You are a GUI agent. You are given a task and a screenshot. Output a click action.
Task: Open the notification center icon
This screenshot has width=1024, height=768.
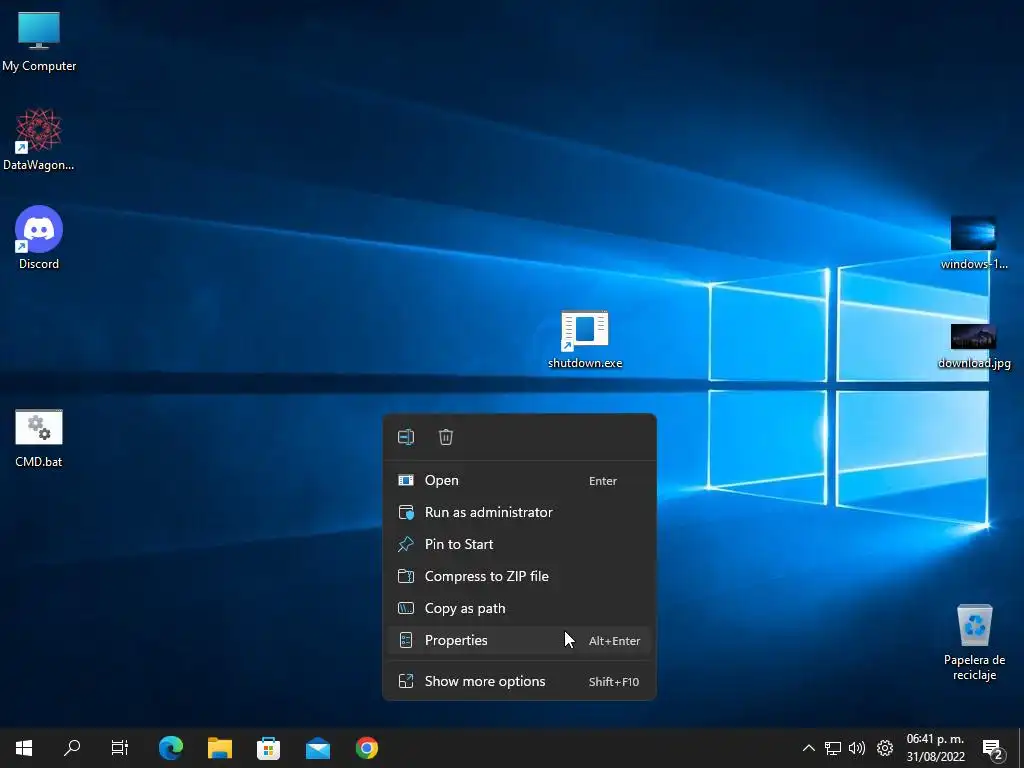993,748
